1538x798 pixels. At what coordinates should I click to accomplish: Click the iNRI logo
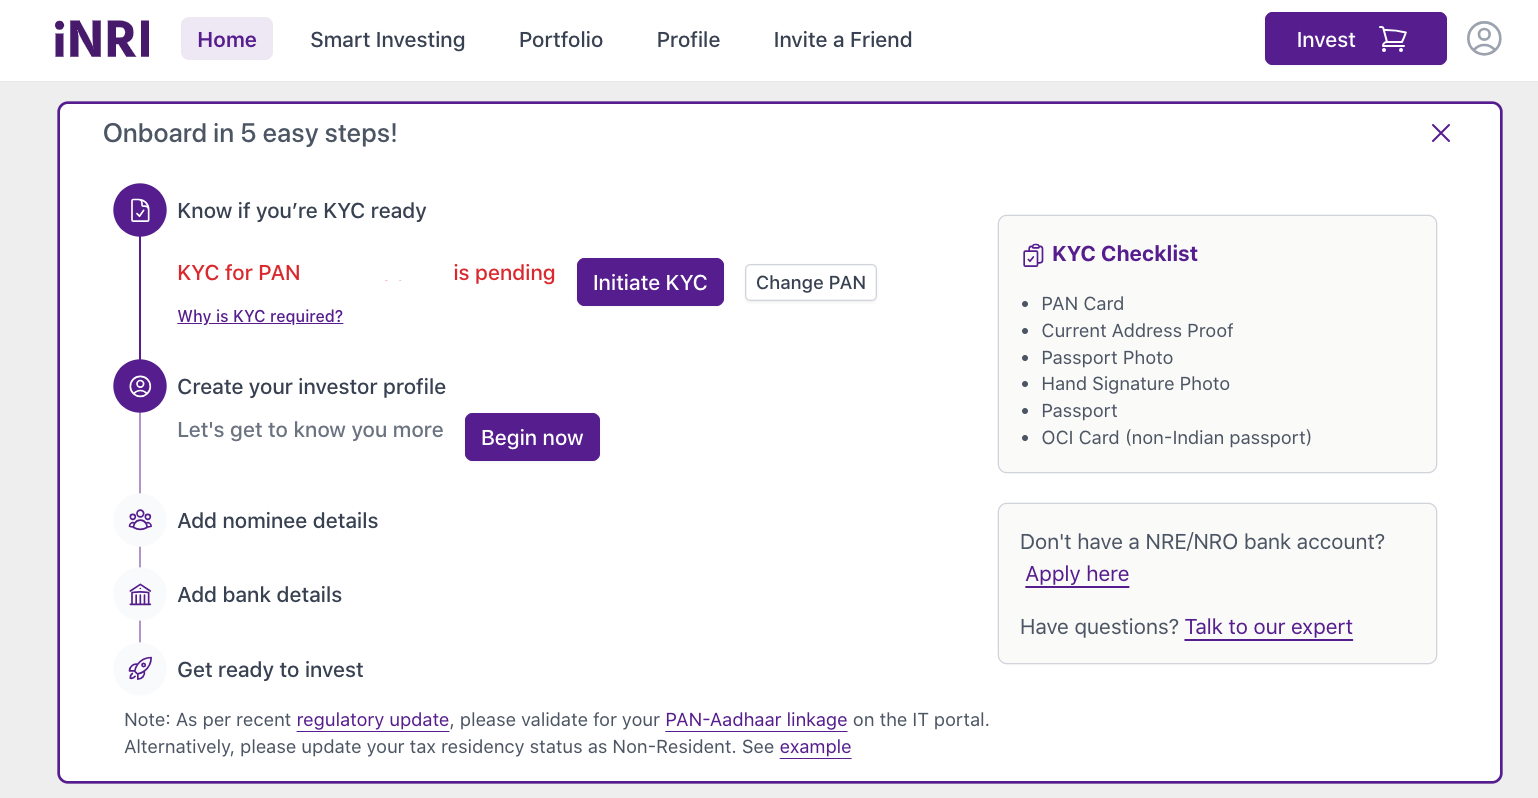(x=102, y=39)
